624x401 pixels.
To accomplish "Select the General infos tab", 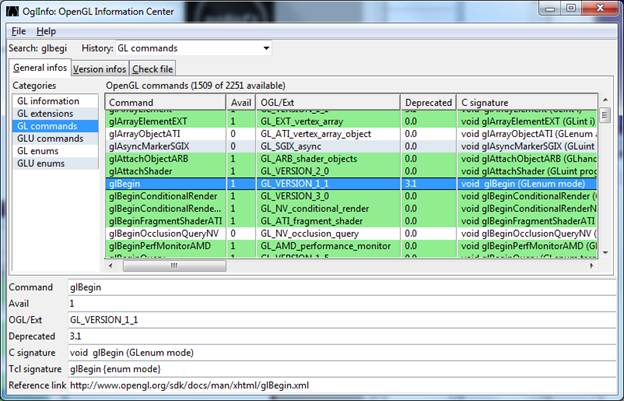I will (39, 68).
